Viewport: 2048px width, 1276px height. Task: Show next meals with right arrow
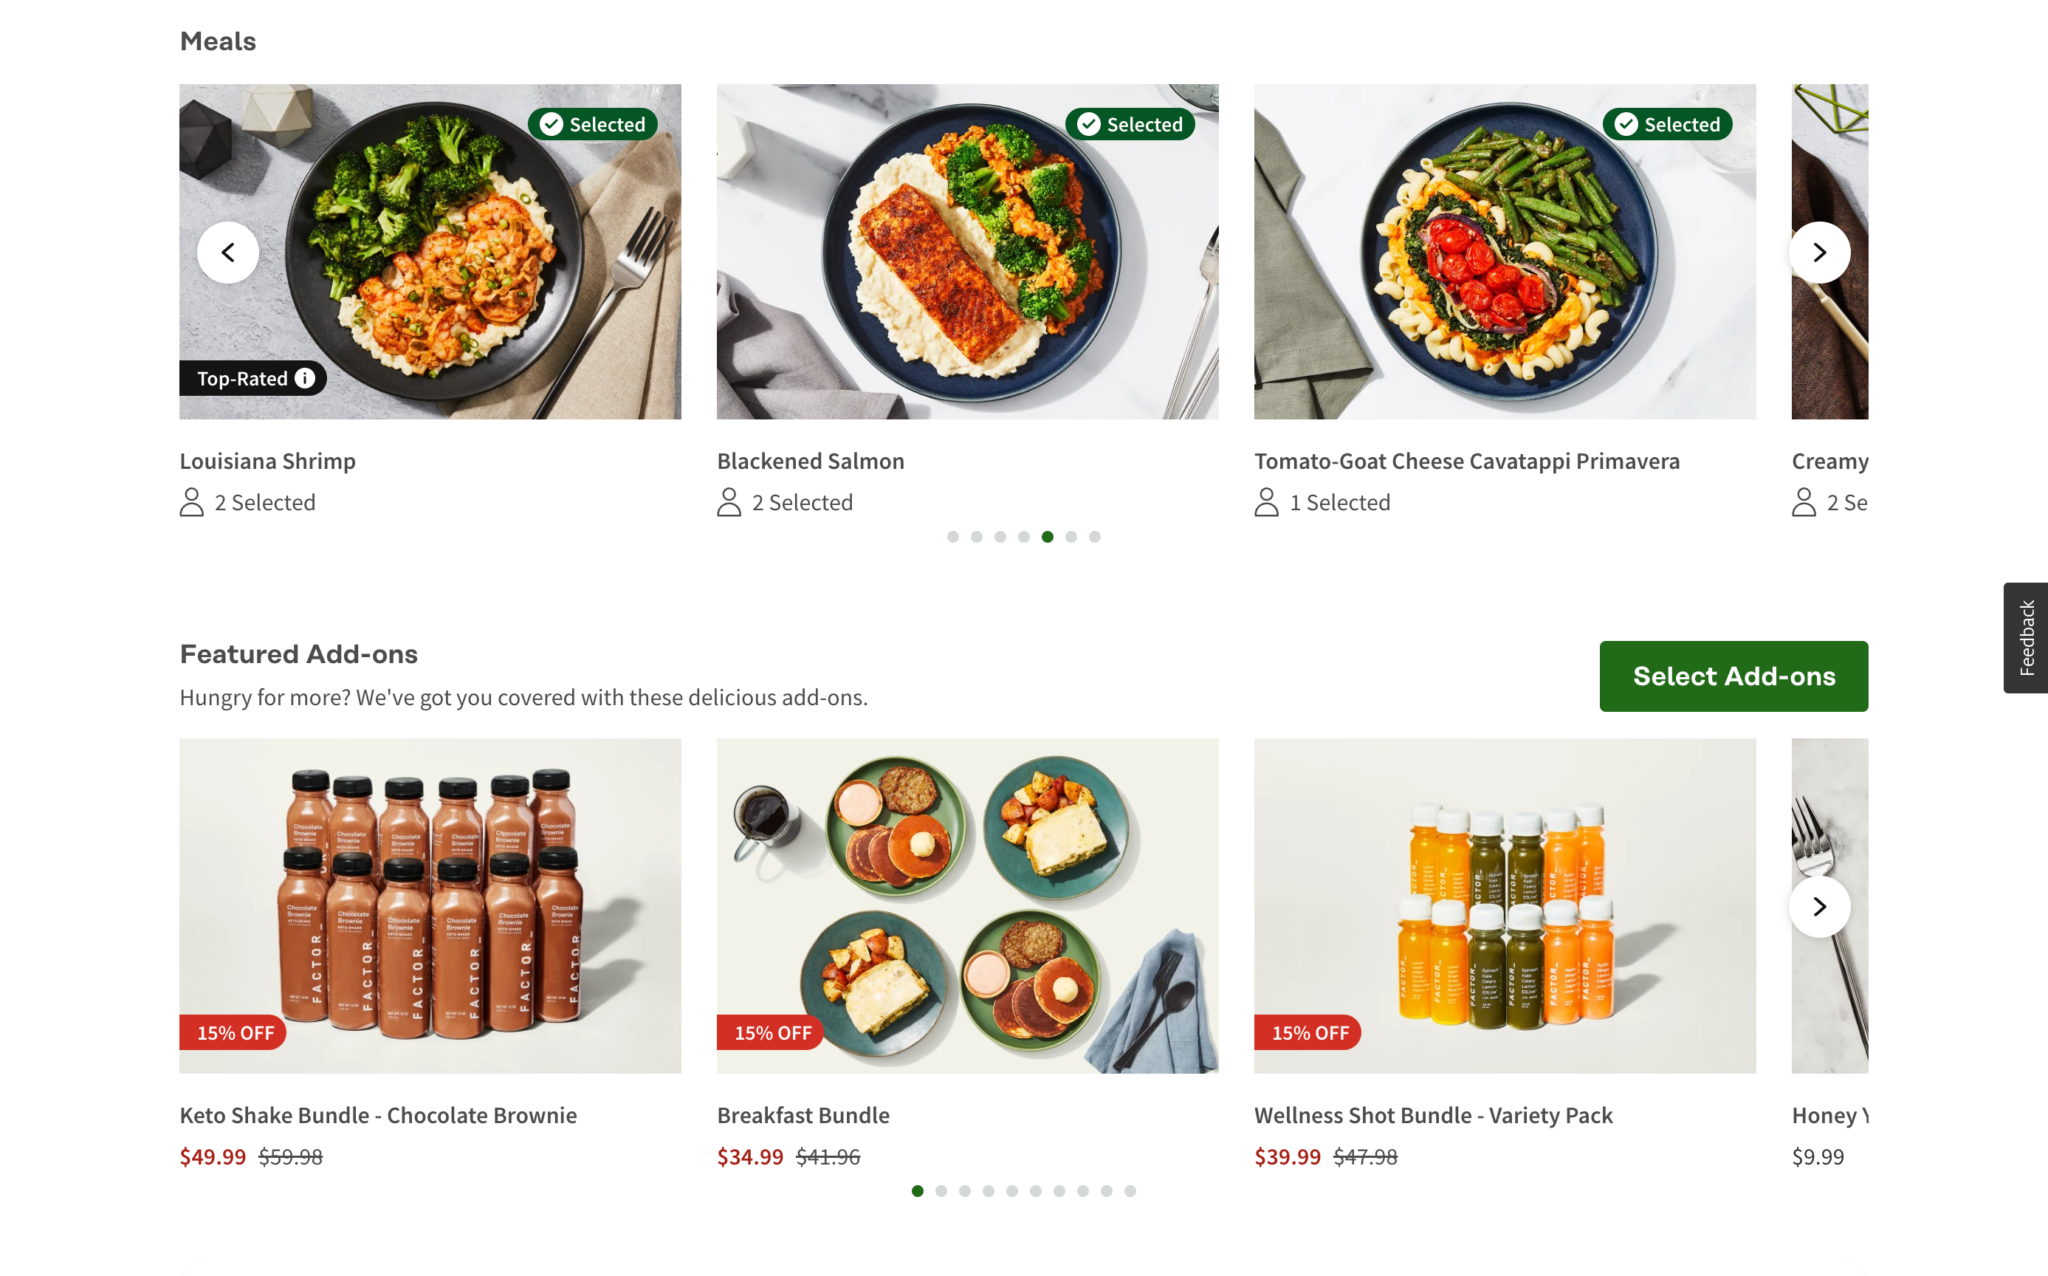pyautogui.click(x=1819, y=253)
